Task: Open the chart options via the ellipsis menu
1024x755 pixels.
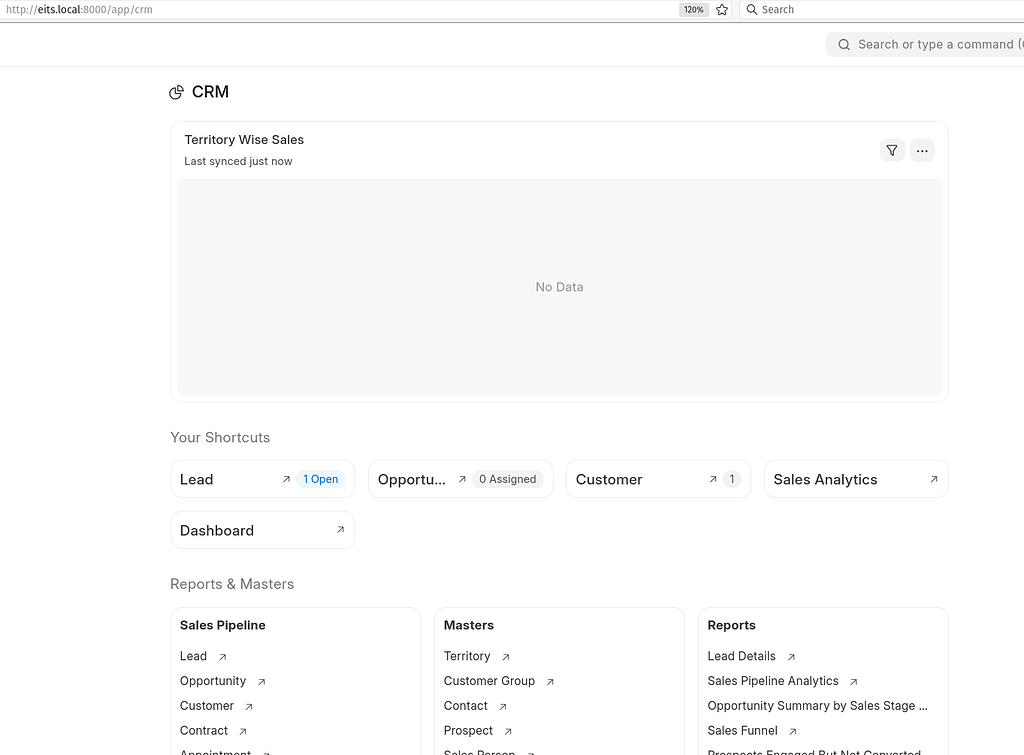Action: [922, 150]
